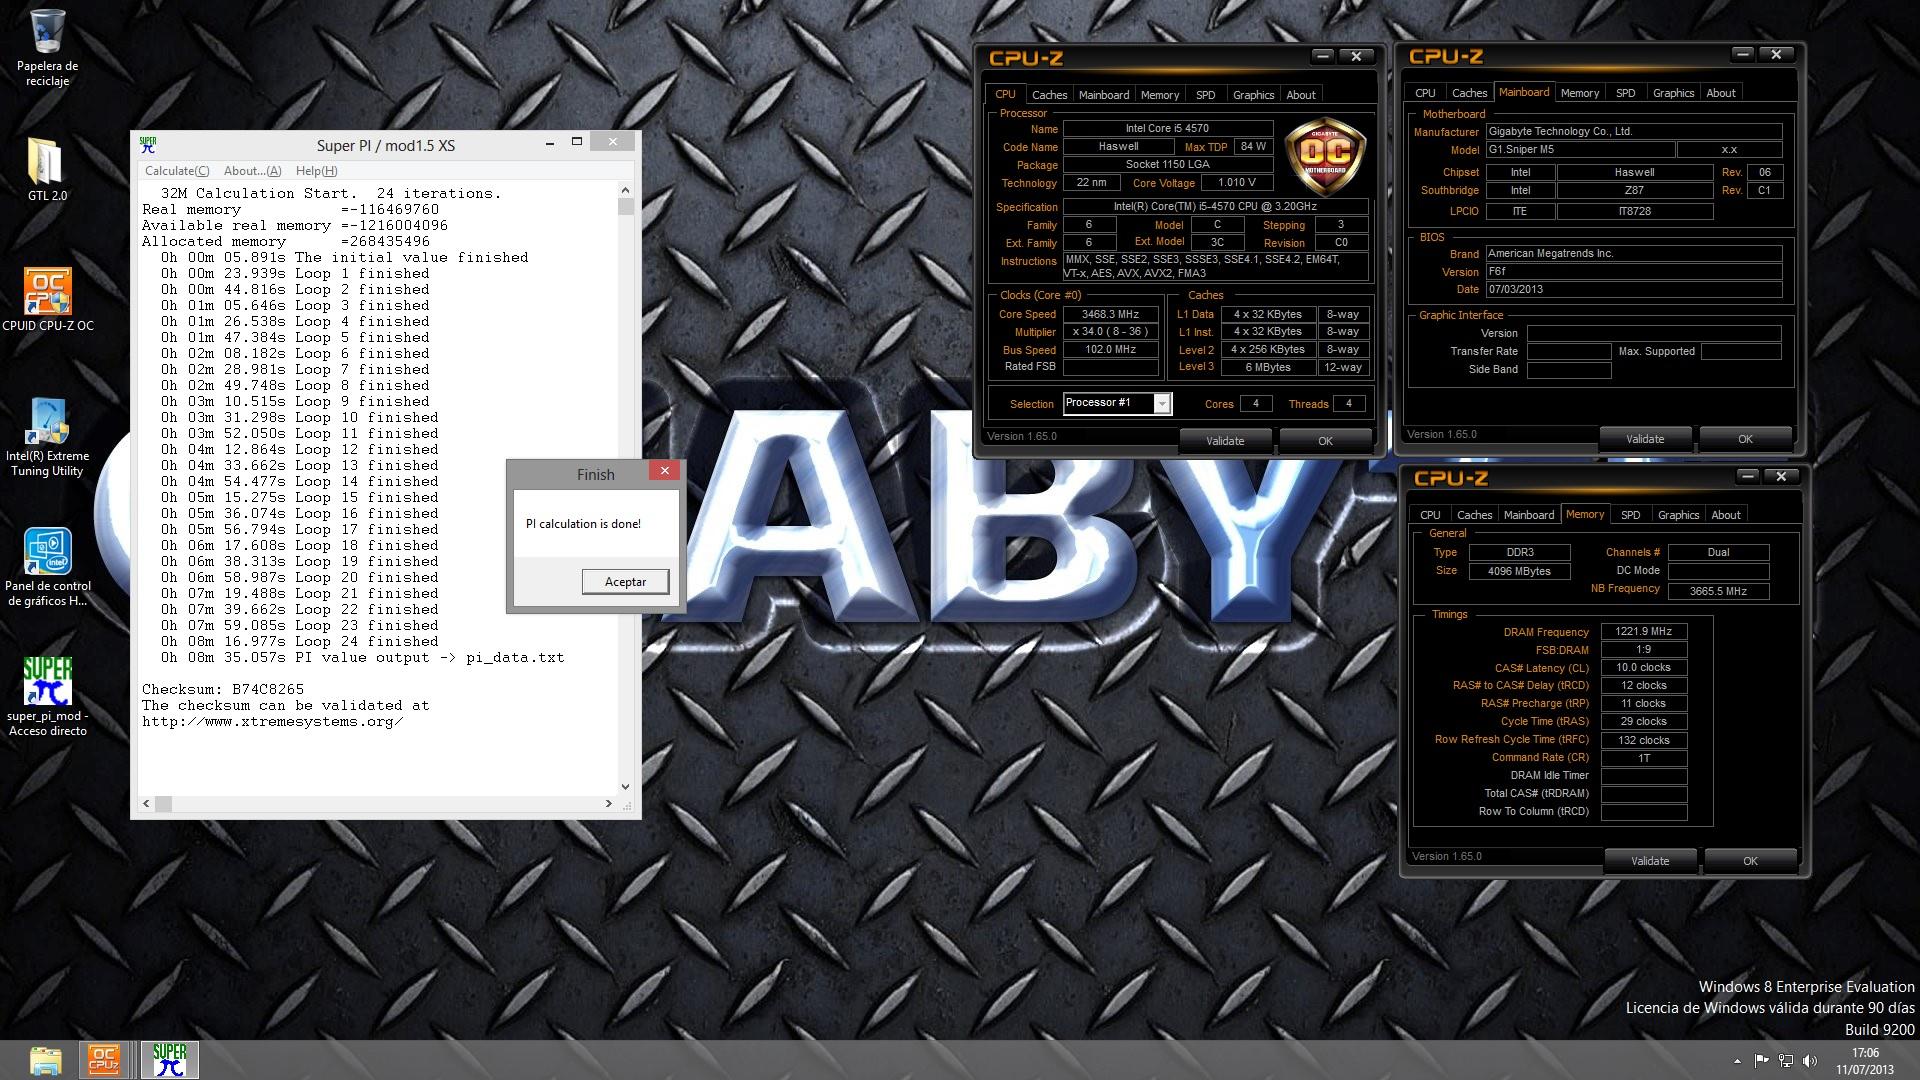Click Super PI vertical scrollbar up arrow
Screen dimensions: 1920x1080
626,190
